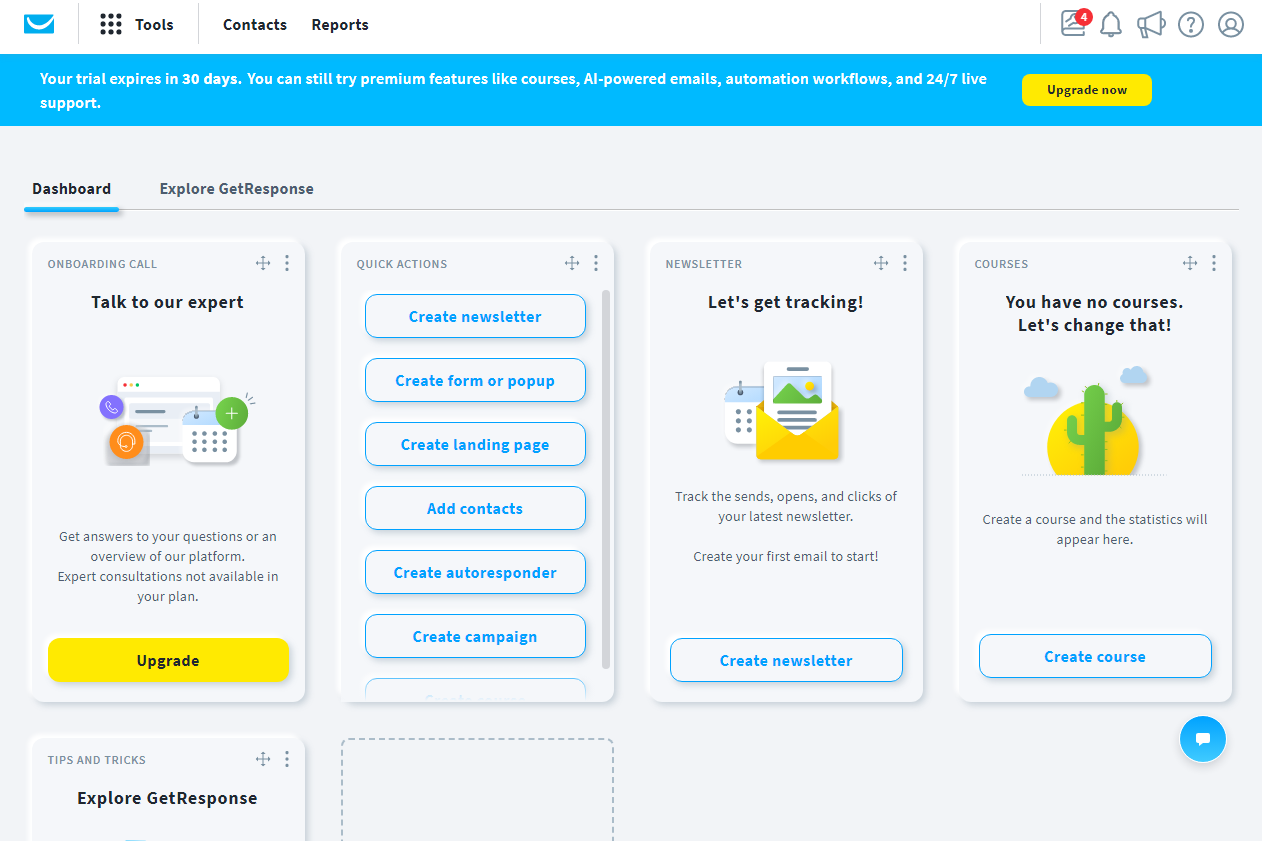Click Create campaign
Image resolution: width=1262 pixels, height=841 pixels.
[x=475, y=636]
